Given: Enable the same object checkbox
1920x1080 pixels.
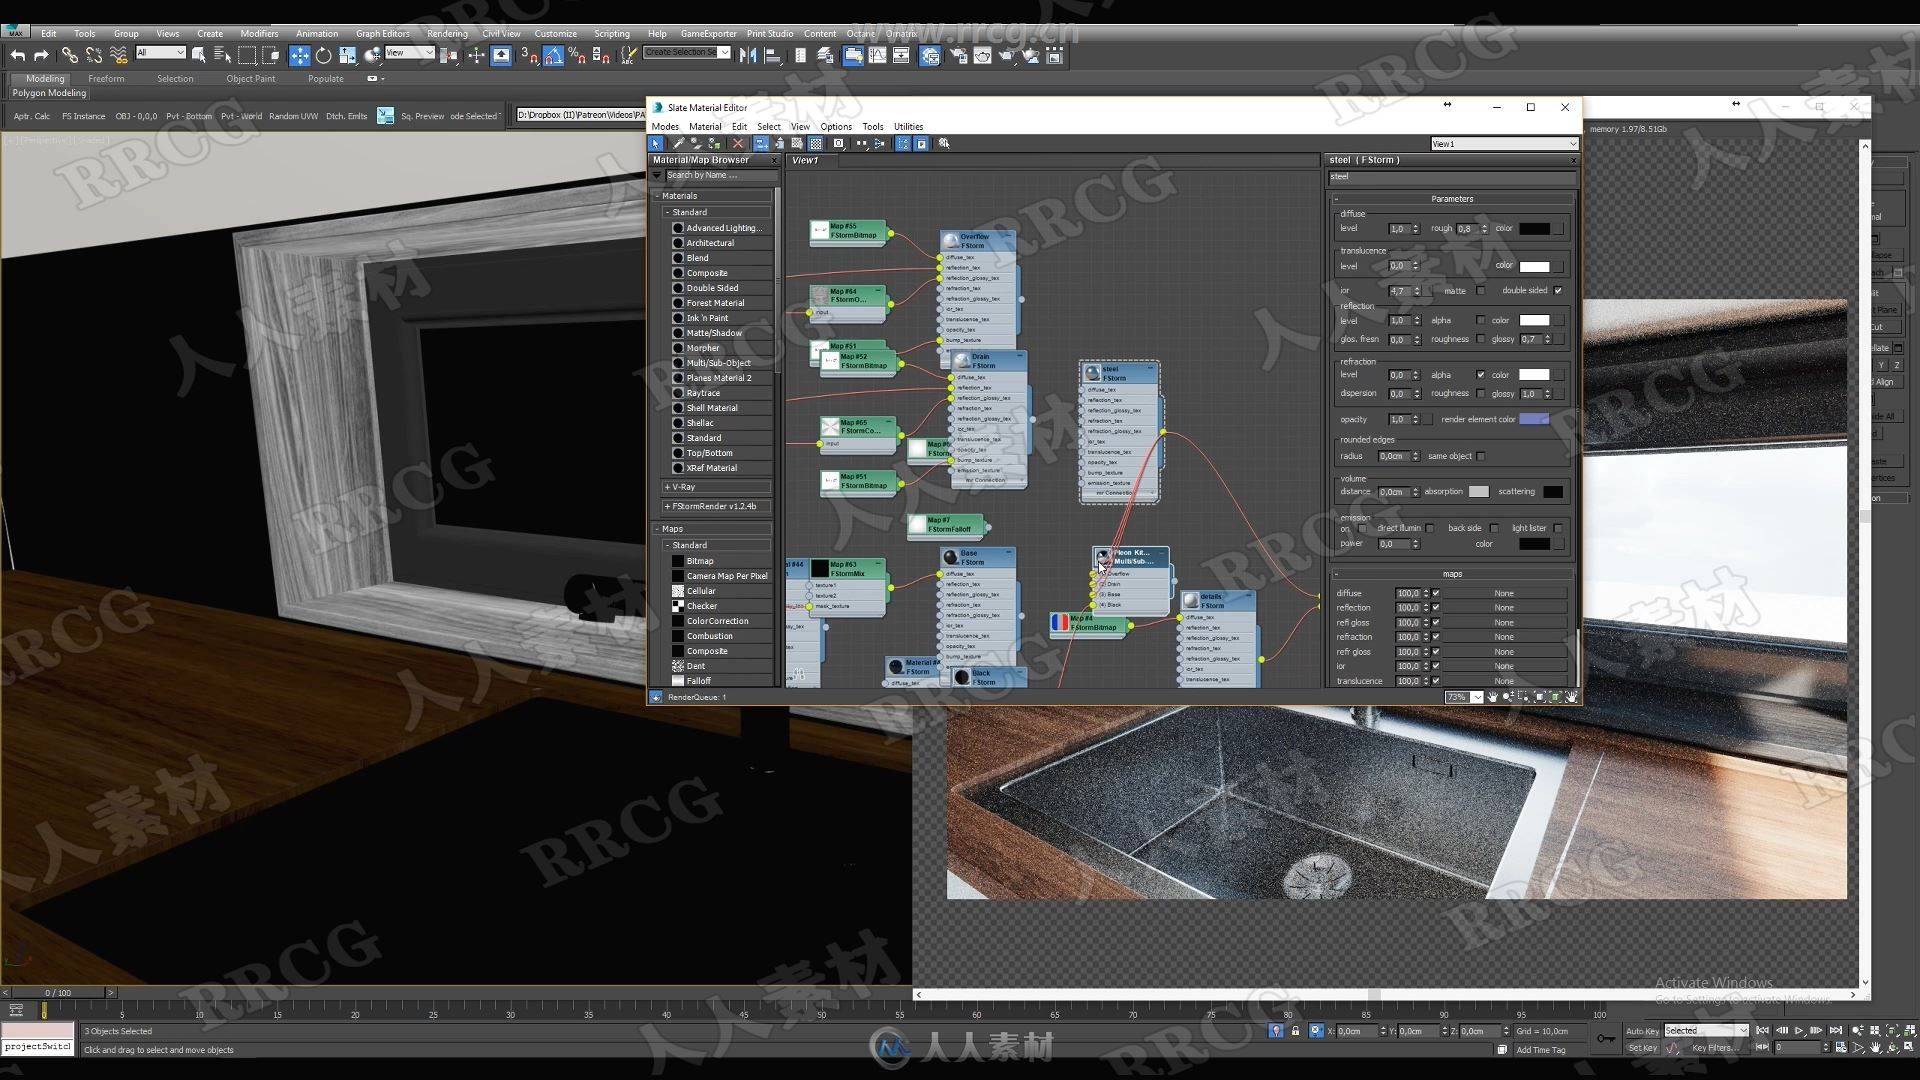Looking at the screenshot, I should [x=1481, y=457].
